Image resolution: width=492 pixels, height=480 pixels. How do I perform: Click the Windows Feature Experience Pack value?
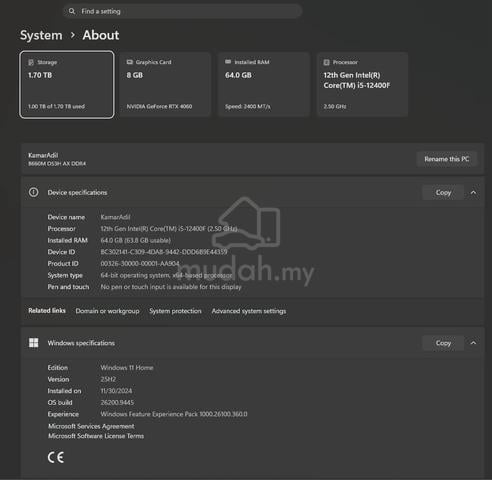point(174,414)
